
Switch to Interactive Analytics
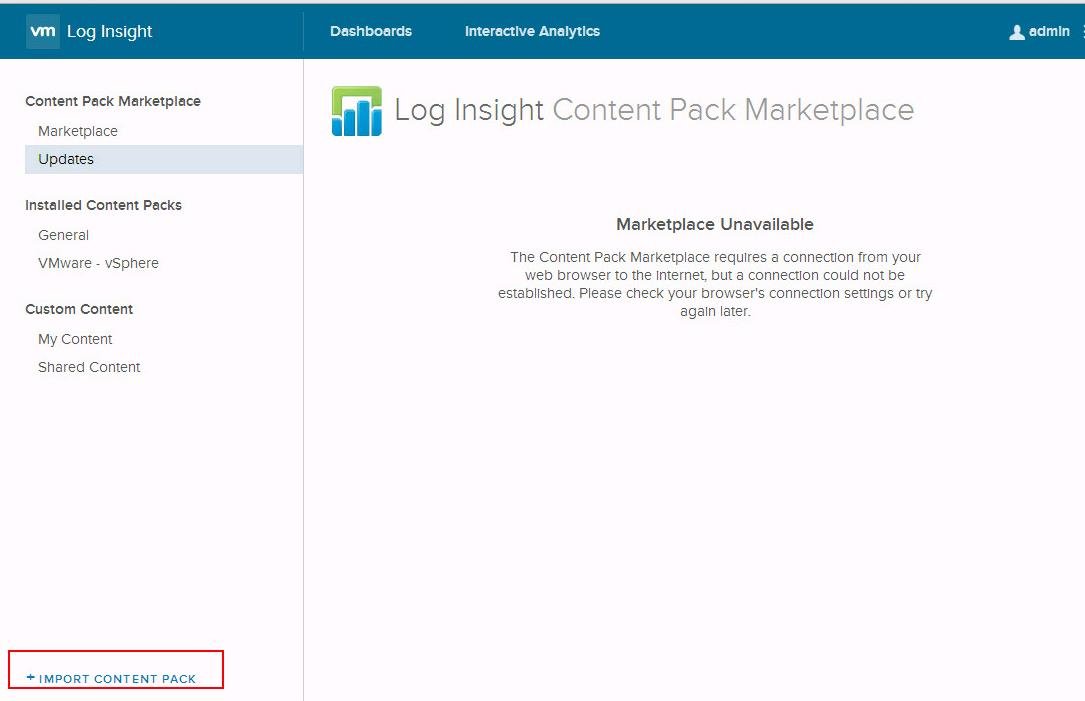[532, 31]
